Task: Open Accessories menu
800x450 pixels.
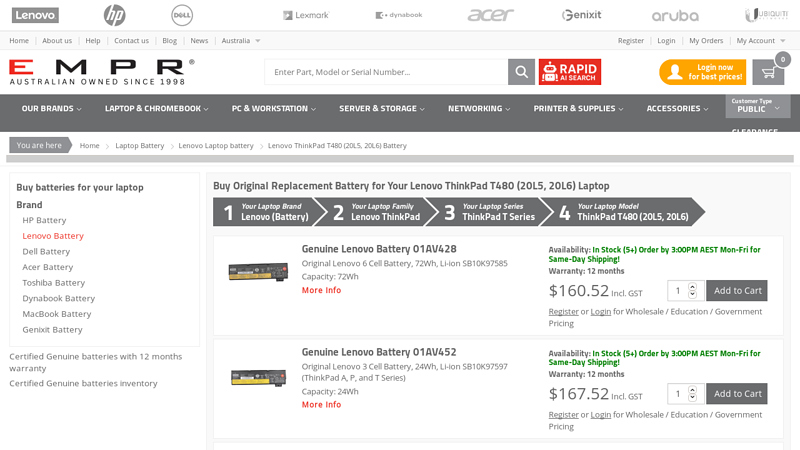Action: 678,109
